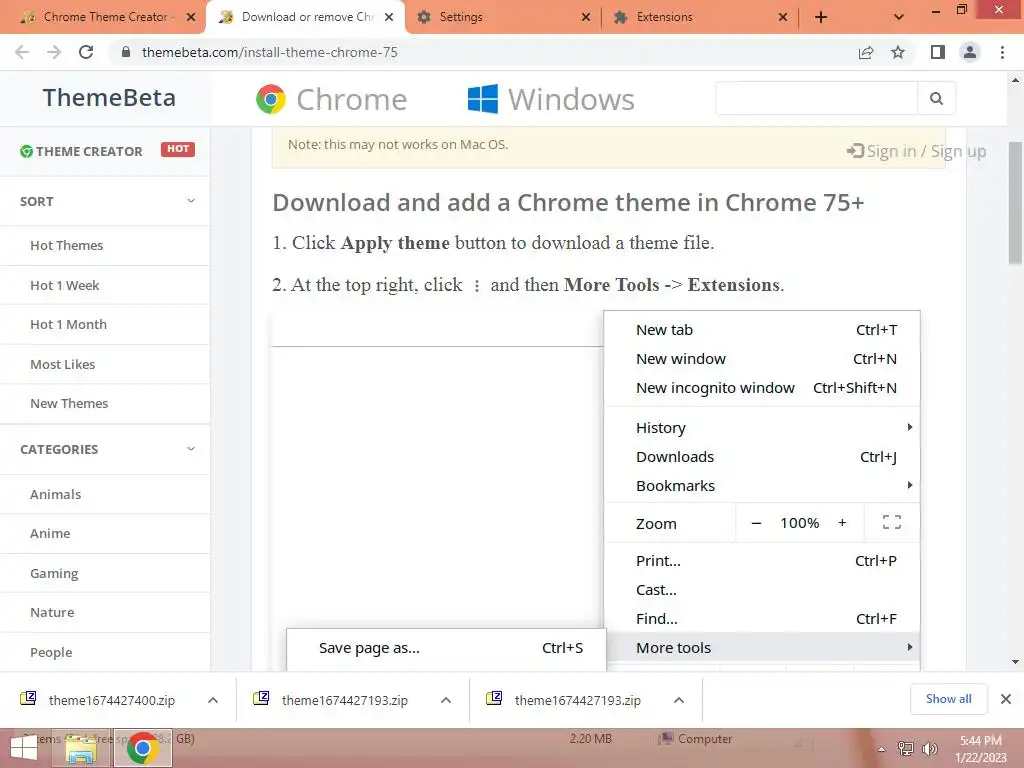Click the Chrome taskbar icon
Screen dimensions: 1024x768
pos(142,748)
